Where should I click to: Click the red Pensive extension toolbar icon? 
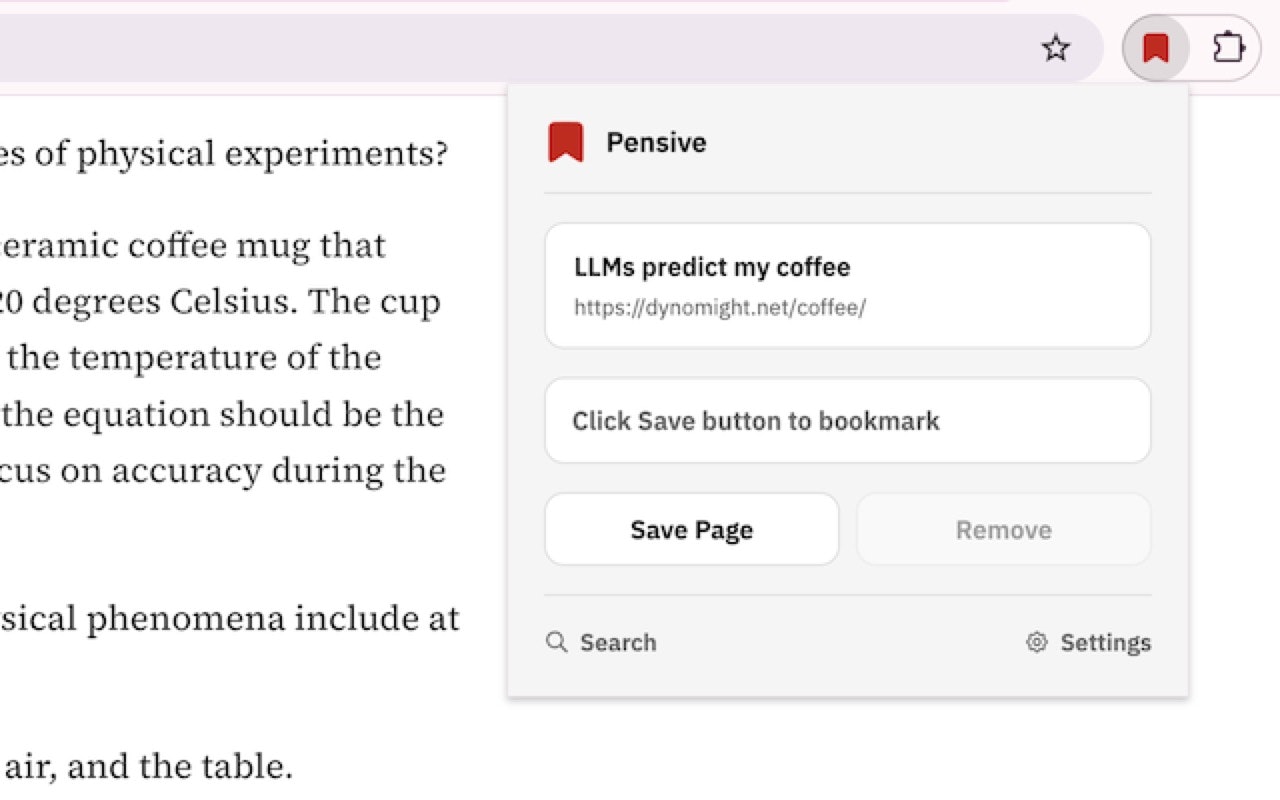[1156, 48]
